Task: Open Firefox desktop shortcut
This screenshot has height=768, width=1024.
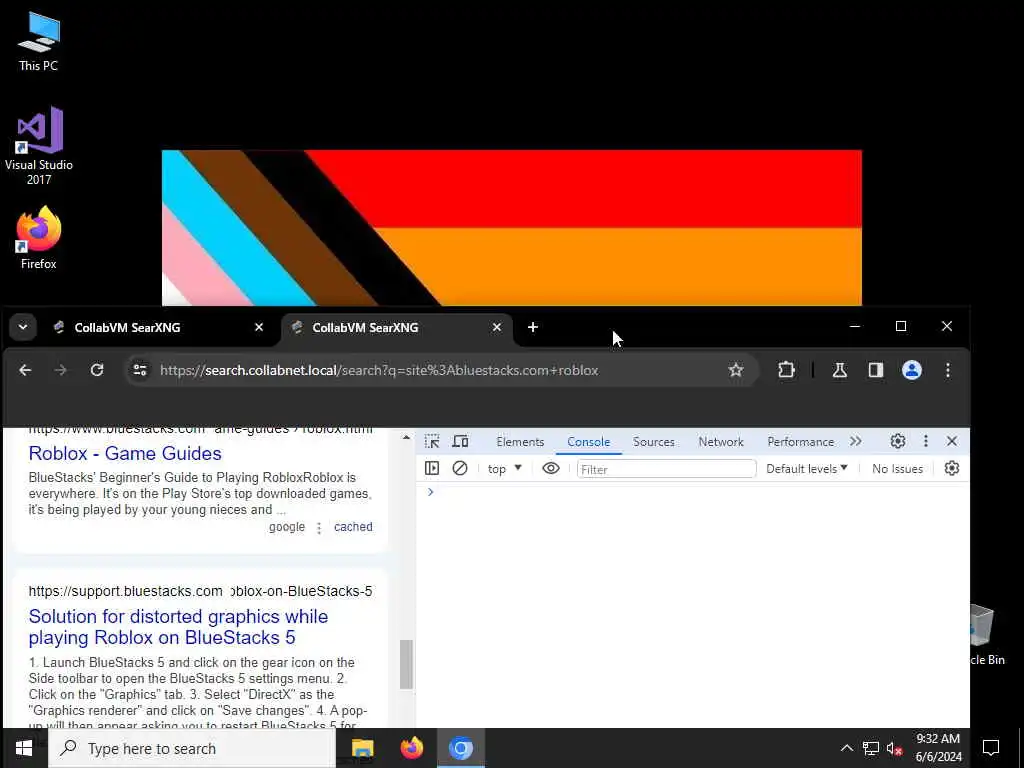Action: coord(39,238)
